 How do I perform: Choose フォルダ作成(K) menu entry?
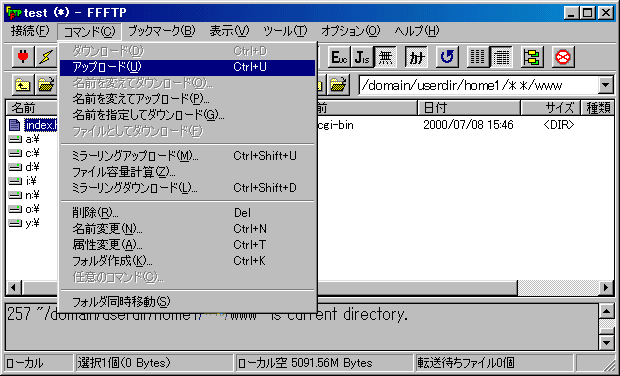(187, 261)
